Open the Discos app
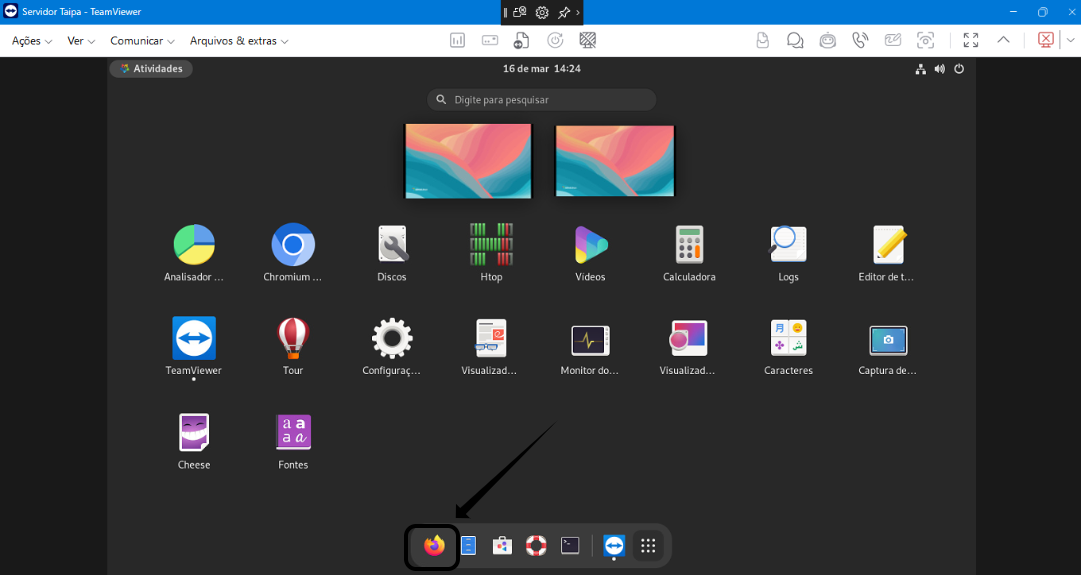This screenshot has width=1081, height=575. click(392, 244)
